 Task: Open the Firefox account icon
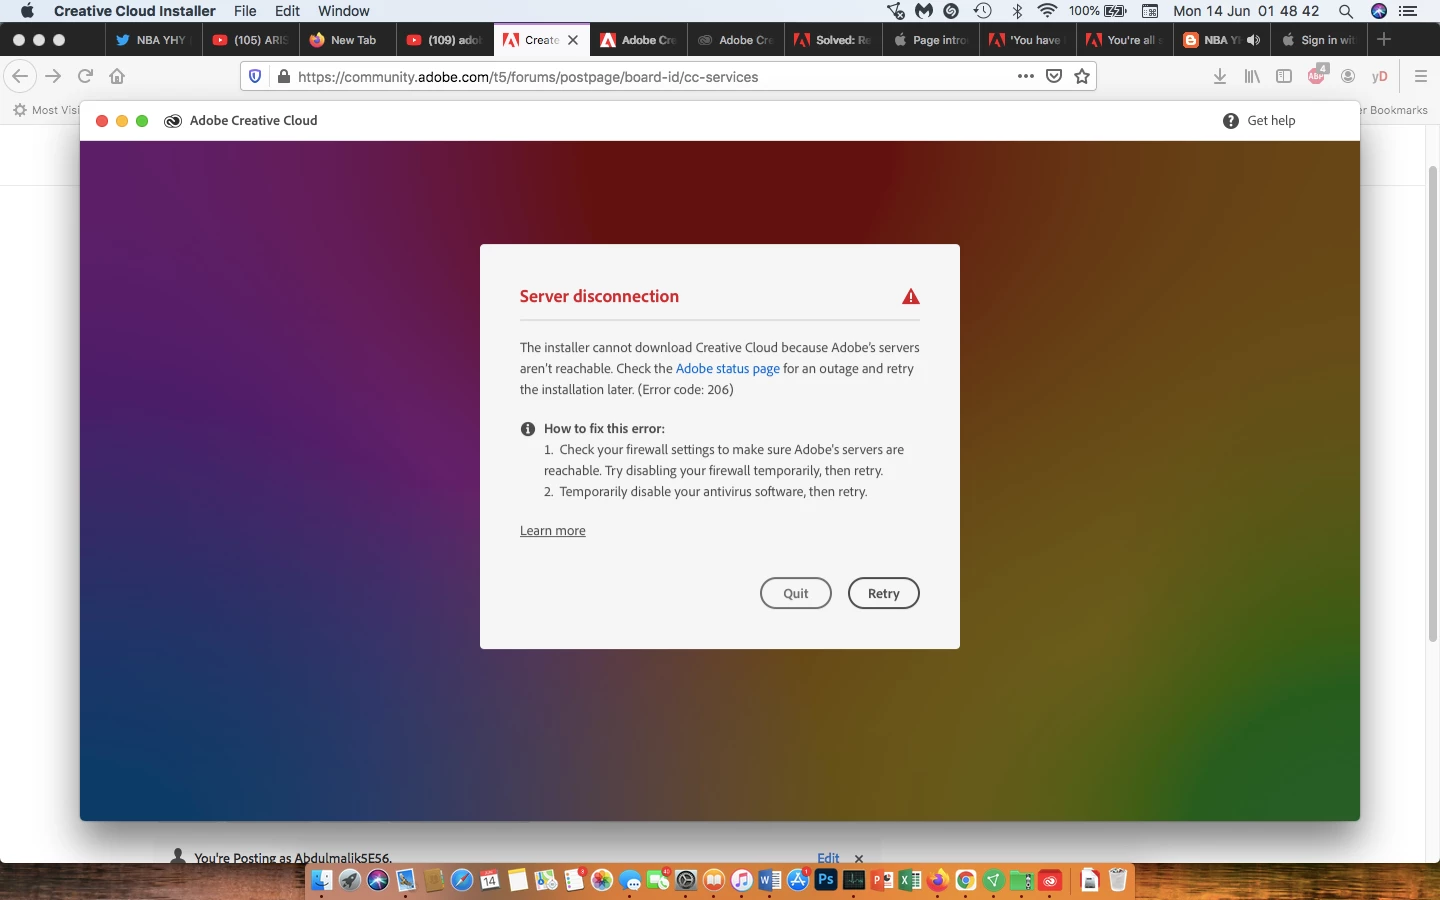[1348, 76]
